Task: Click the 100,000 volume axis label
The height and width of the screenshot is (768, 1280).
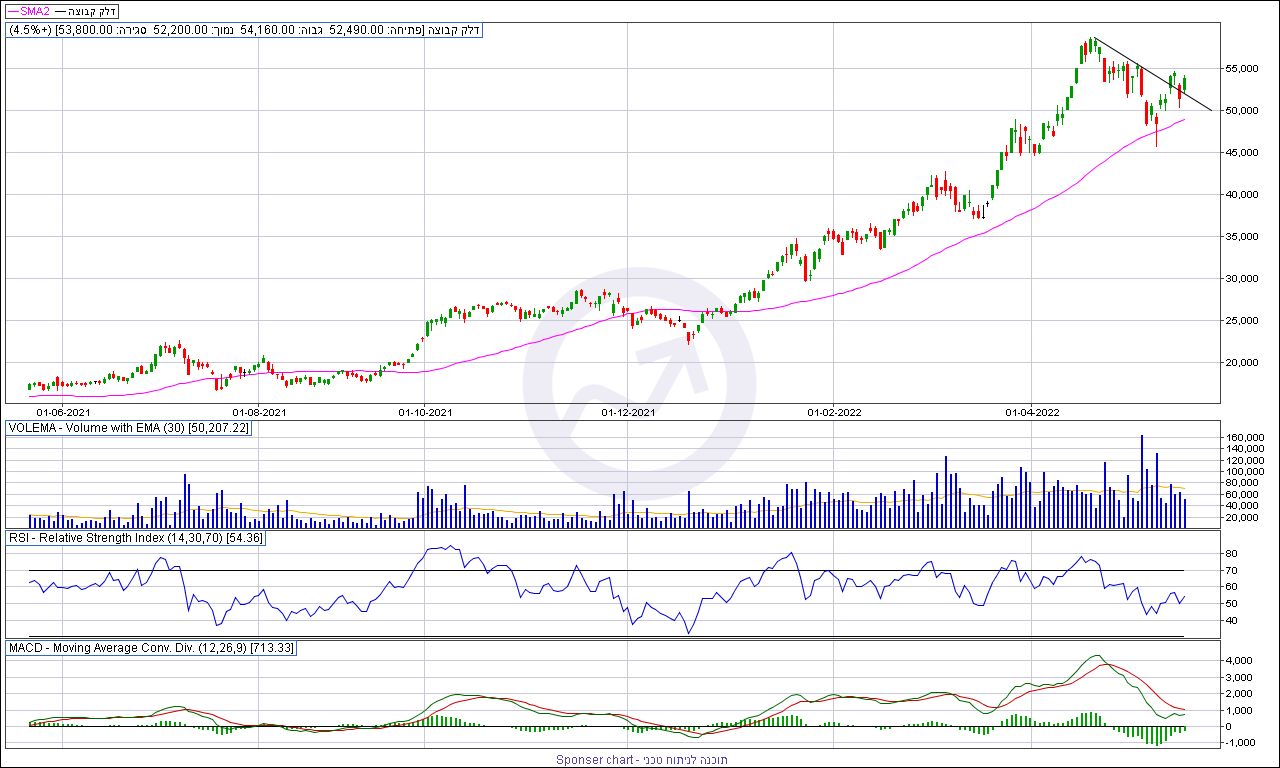Action: pos(1246,472)
